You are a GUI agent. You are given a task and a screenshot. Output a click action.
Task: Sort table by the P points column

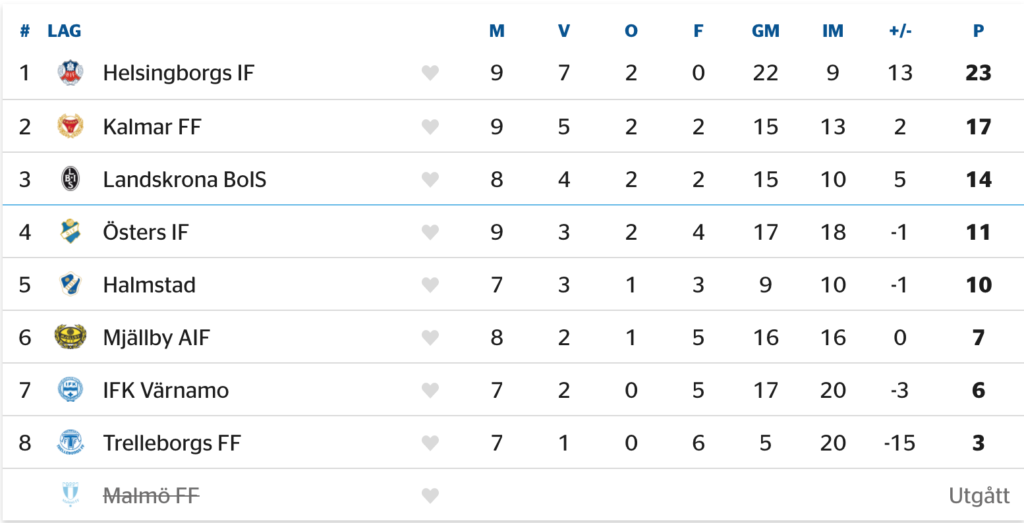(978, 31)
